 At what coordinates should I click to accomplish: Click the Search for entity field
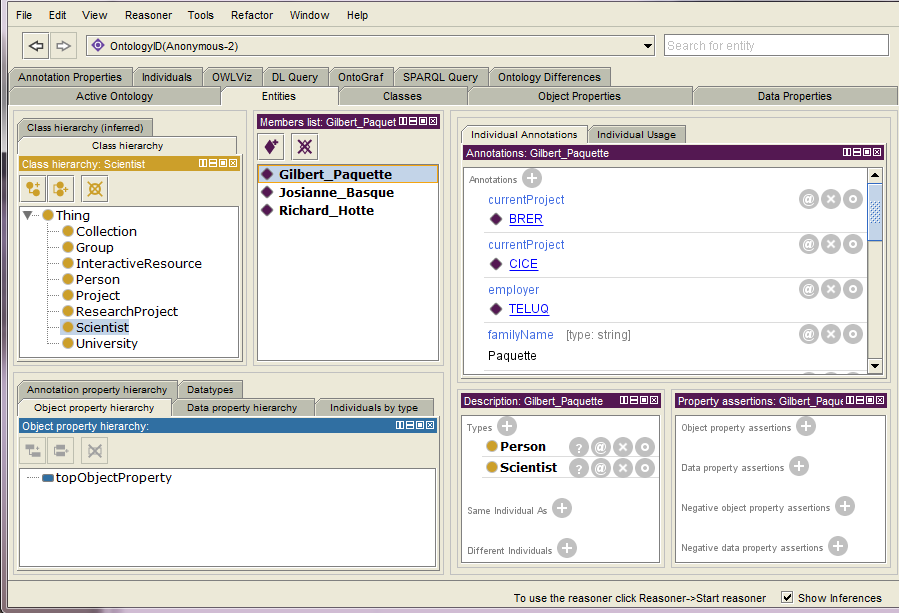point(776,45)
